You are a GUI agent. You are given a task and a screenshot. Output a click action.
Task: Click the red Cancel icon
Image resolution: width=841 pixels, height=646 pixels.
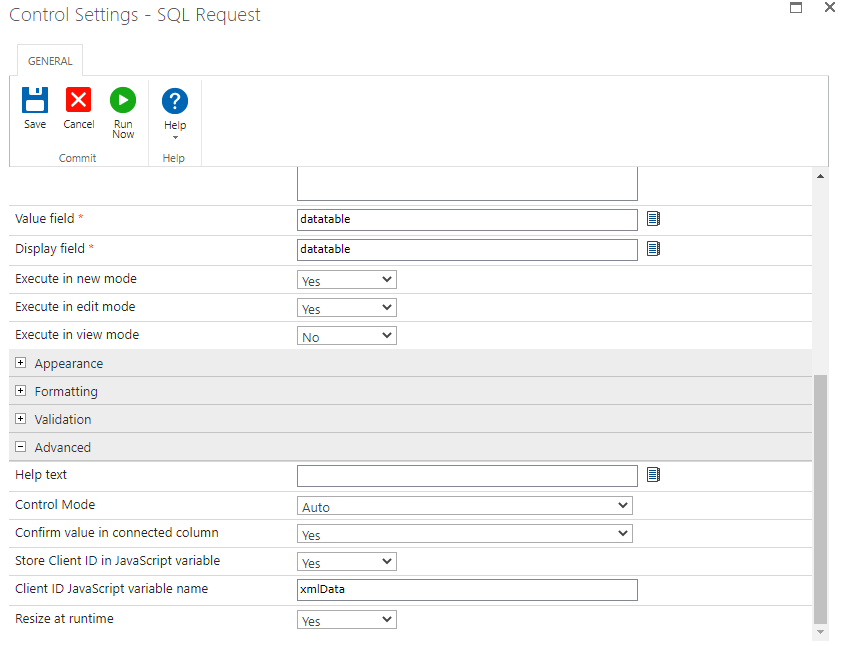78,100
